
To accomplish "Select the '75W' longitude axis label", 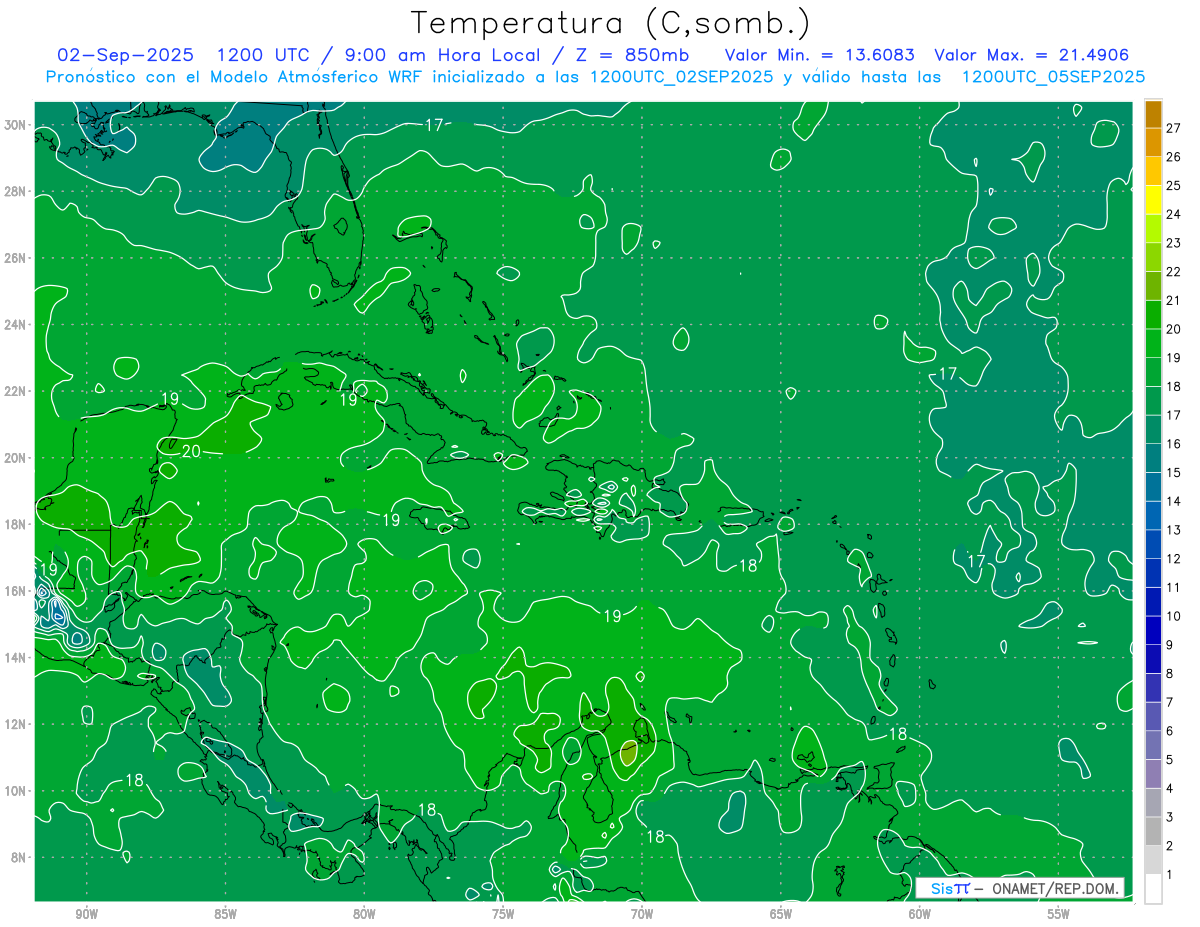I will [503, 914].
